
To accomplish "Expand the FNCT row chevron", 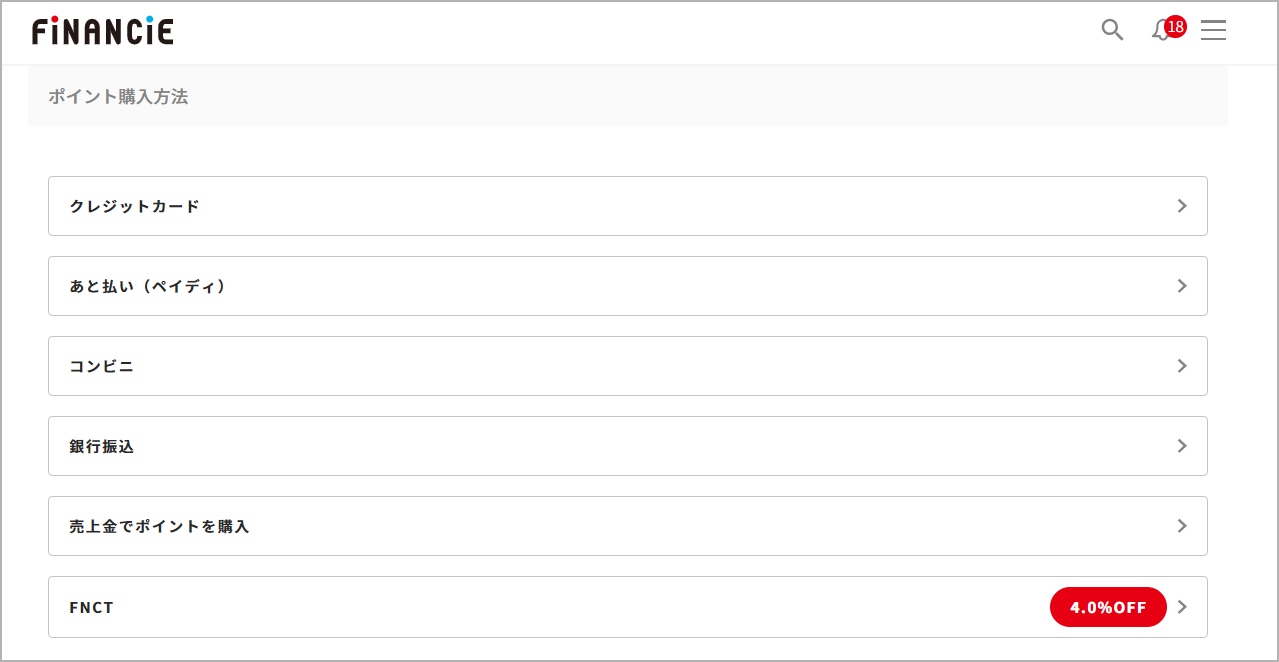I will [1182, 607].
